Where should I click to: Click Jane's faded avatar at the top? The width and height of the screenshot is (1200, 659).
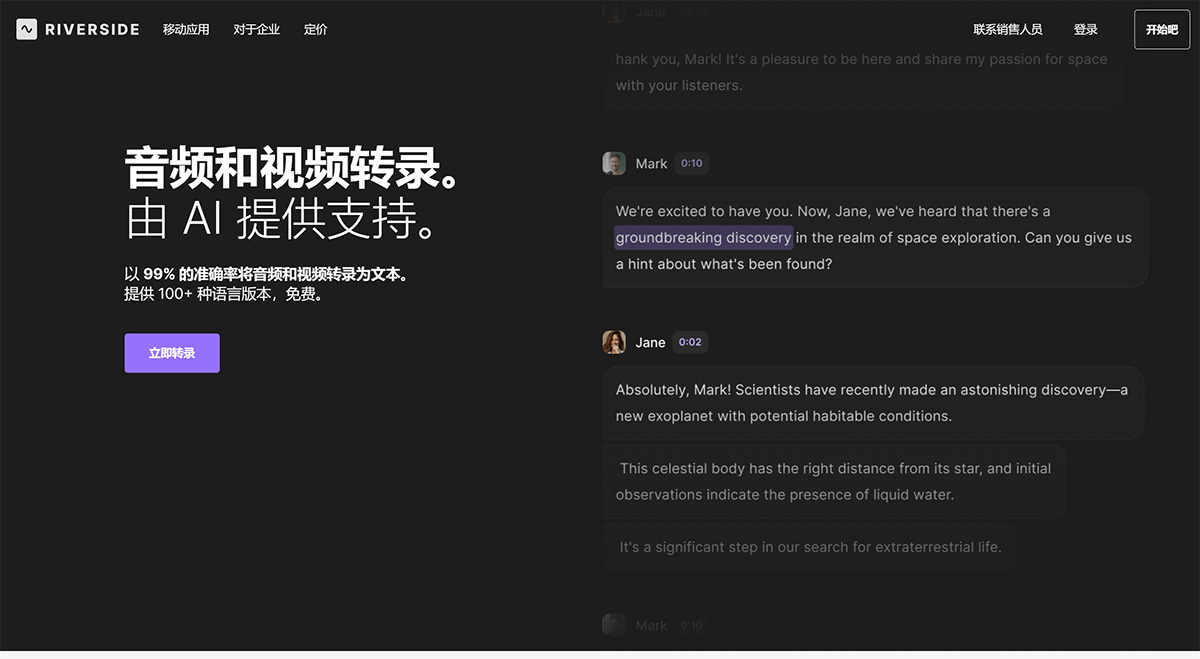pos(613,12)
